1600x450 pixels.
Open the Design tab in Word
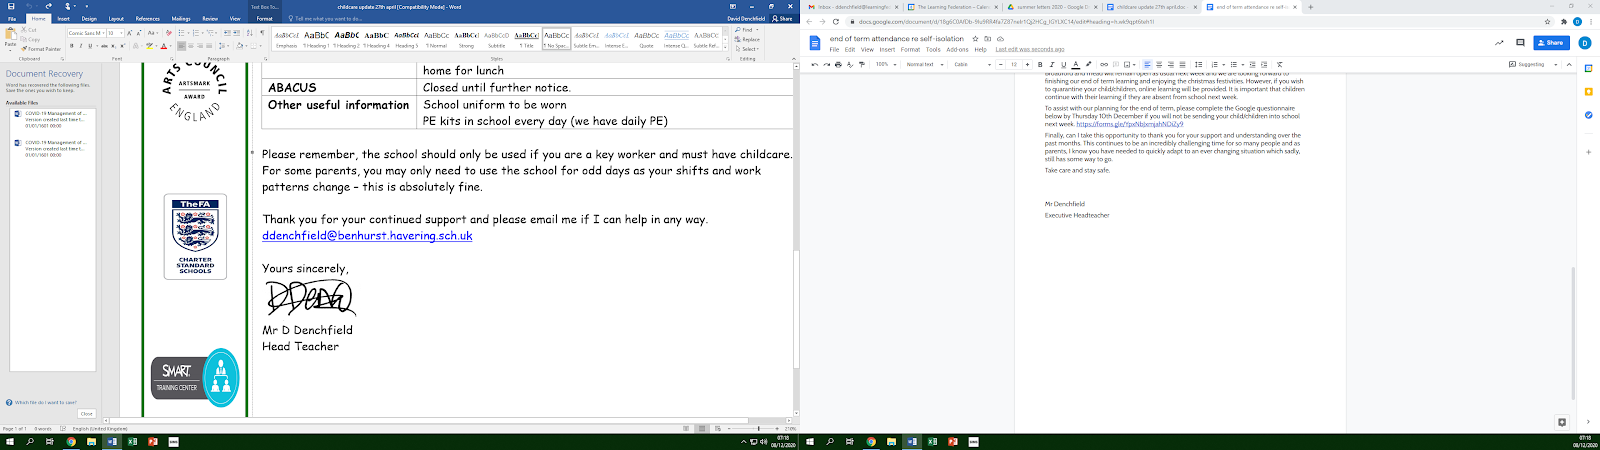(89, 19)
